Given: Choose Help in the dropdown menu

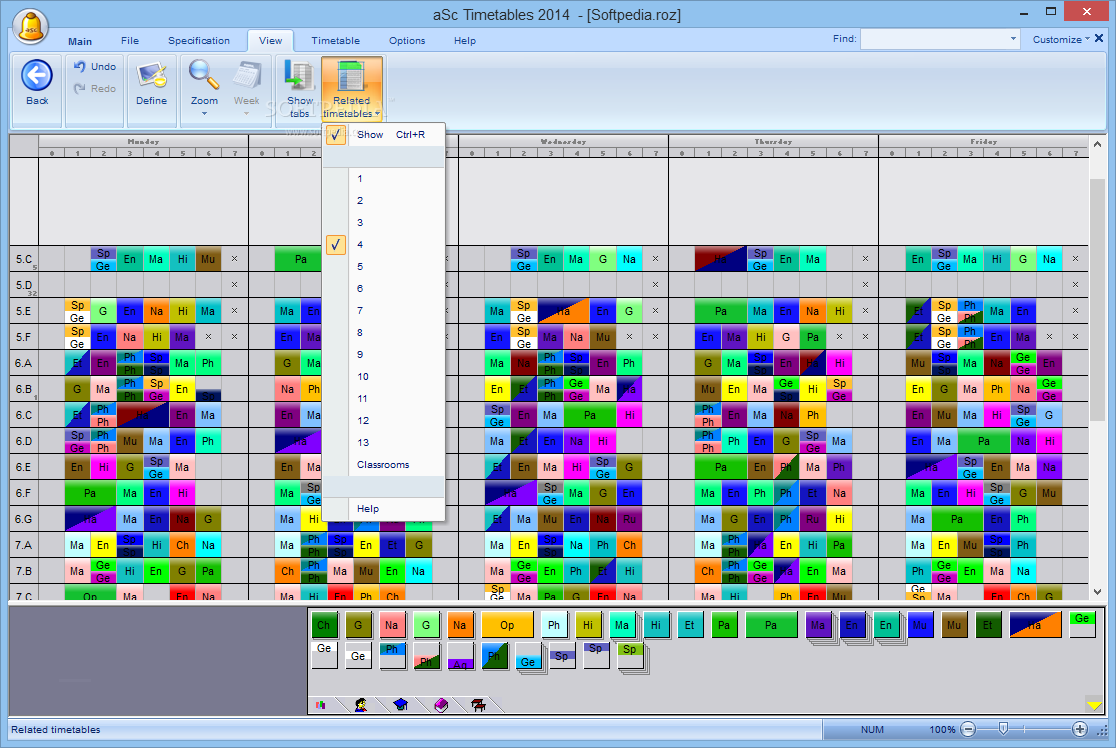Looking at the screenshot, I should [x=384, y=509].
